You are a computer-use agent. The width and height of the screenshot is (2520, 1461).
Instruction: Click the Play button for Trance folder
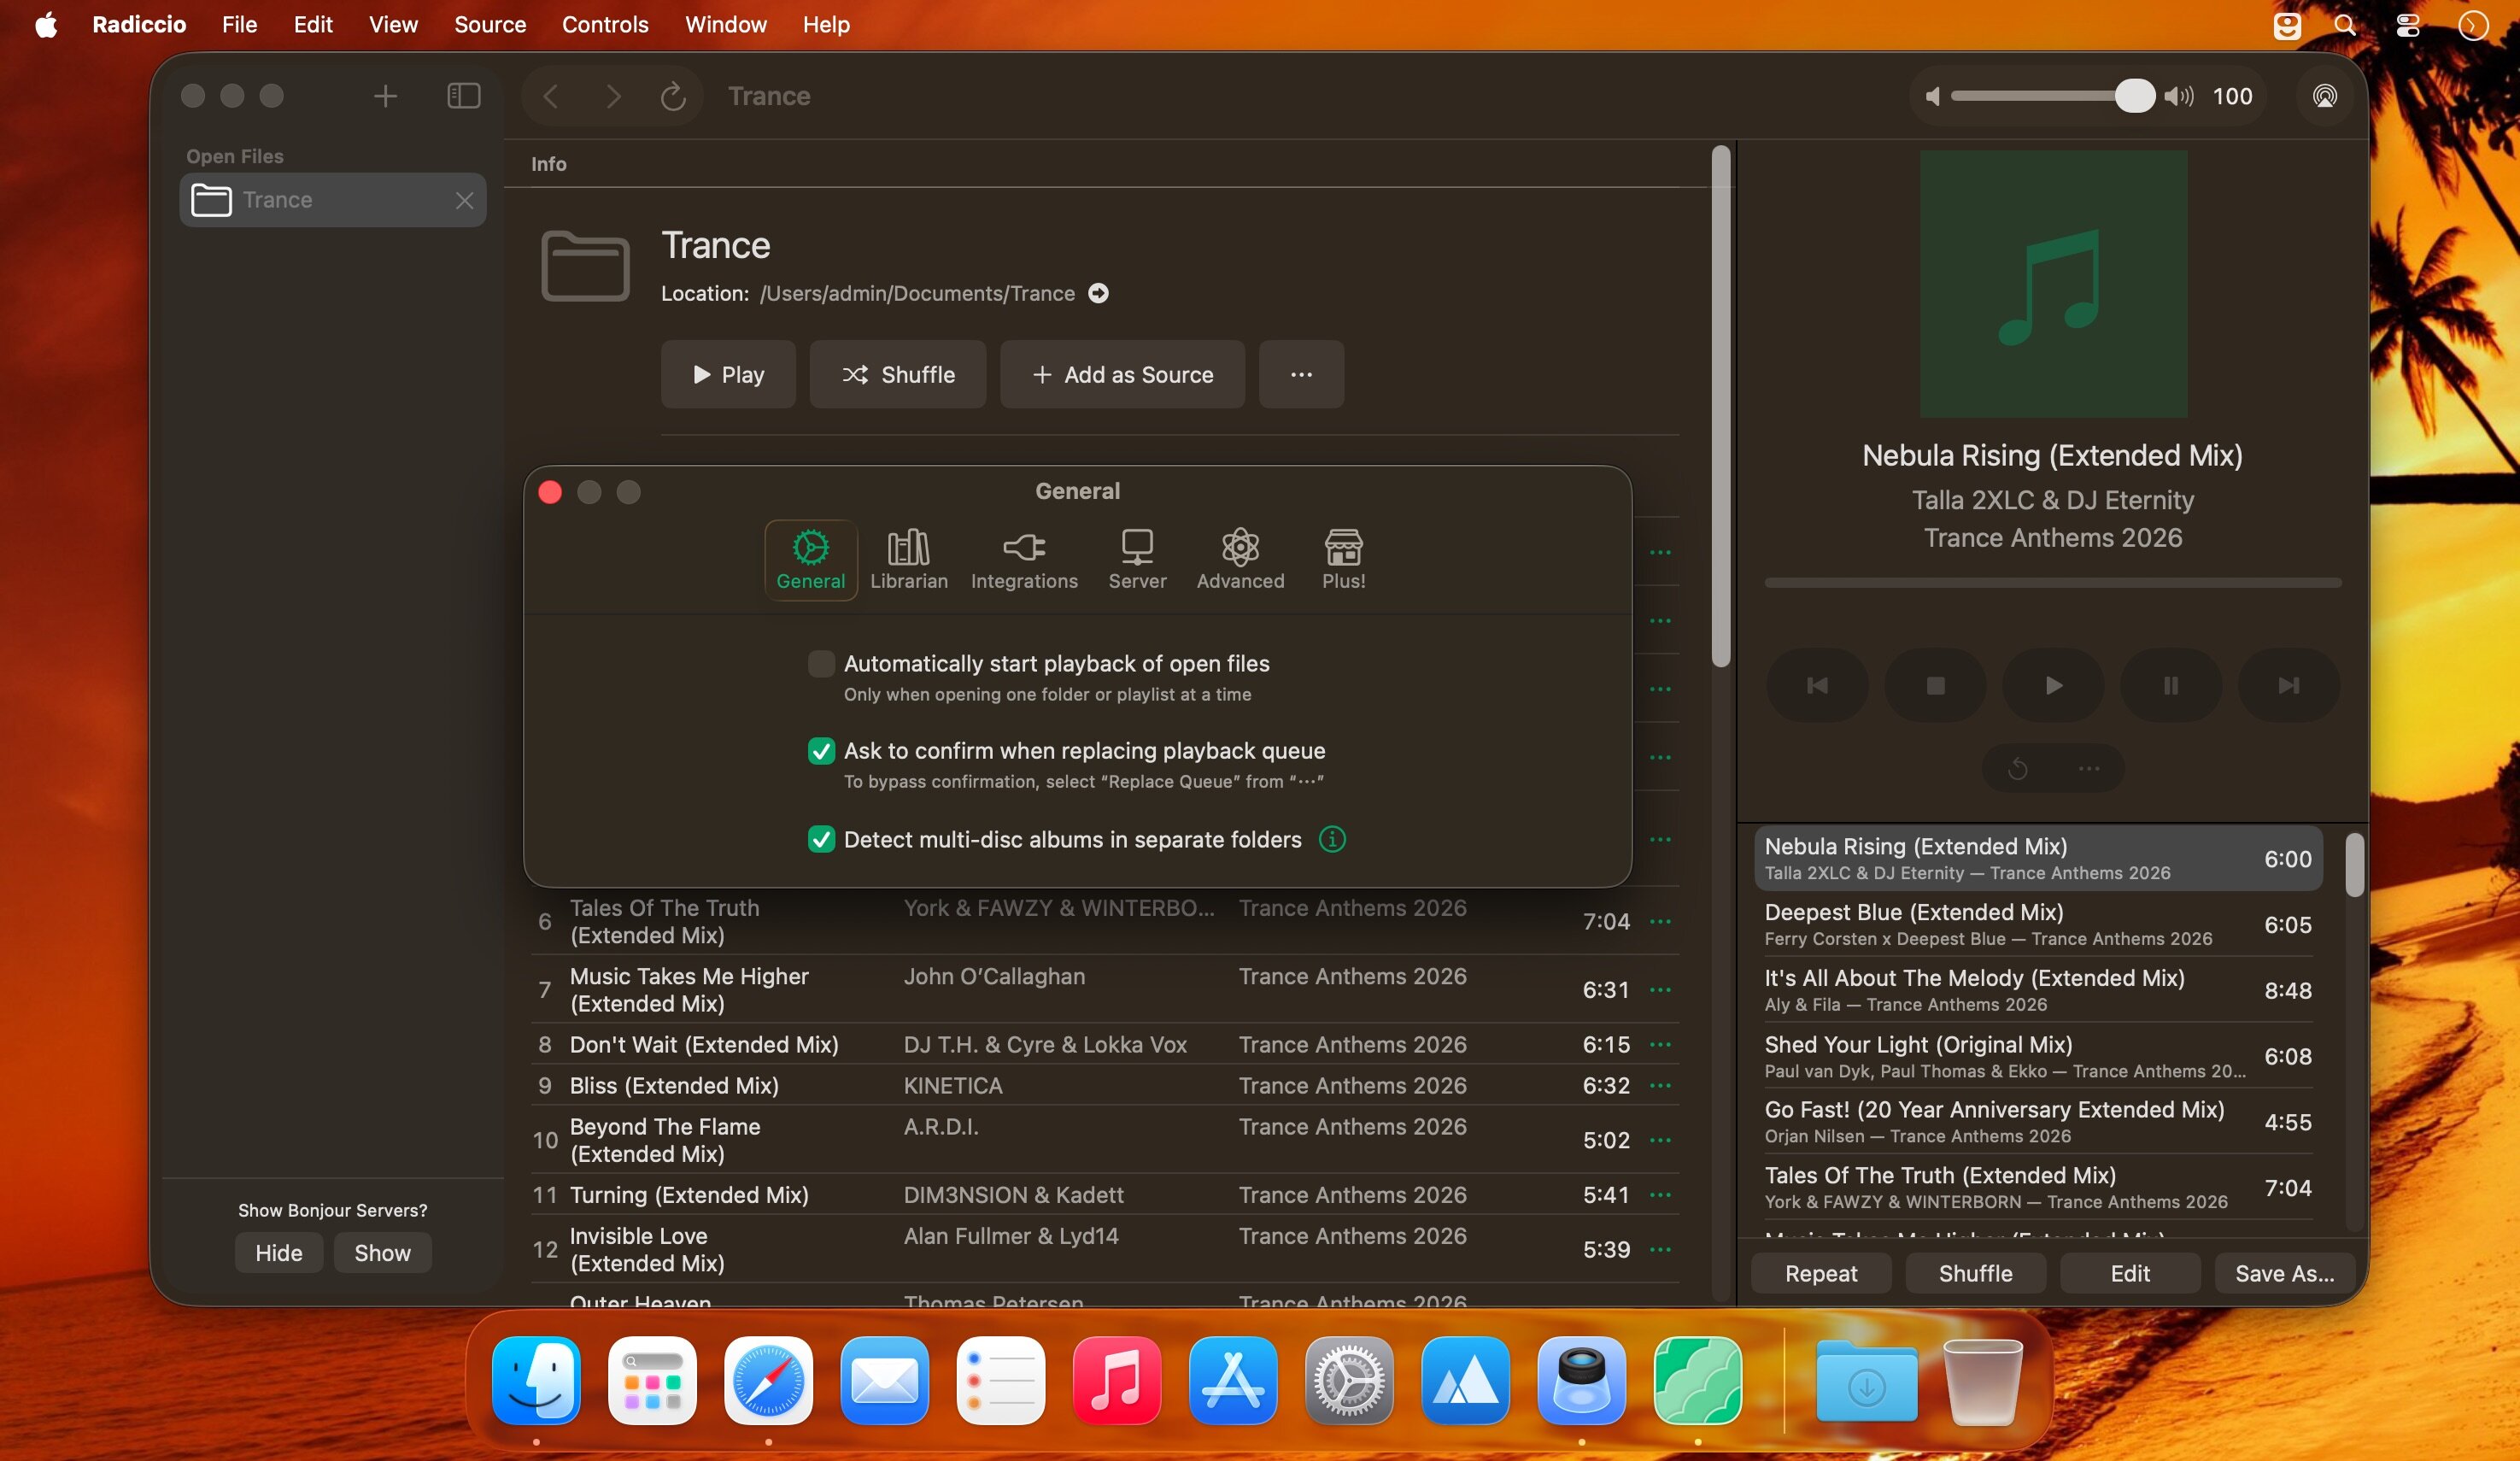728,374
